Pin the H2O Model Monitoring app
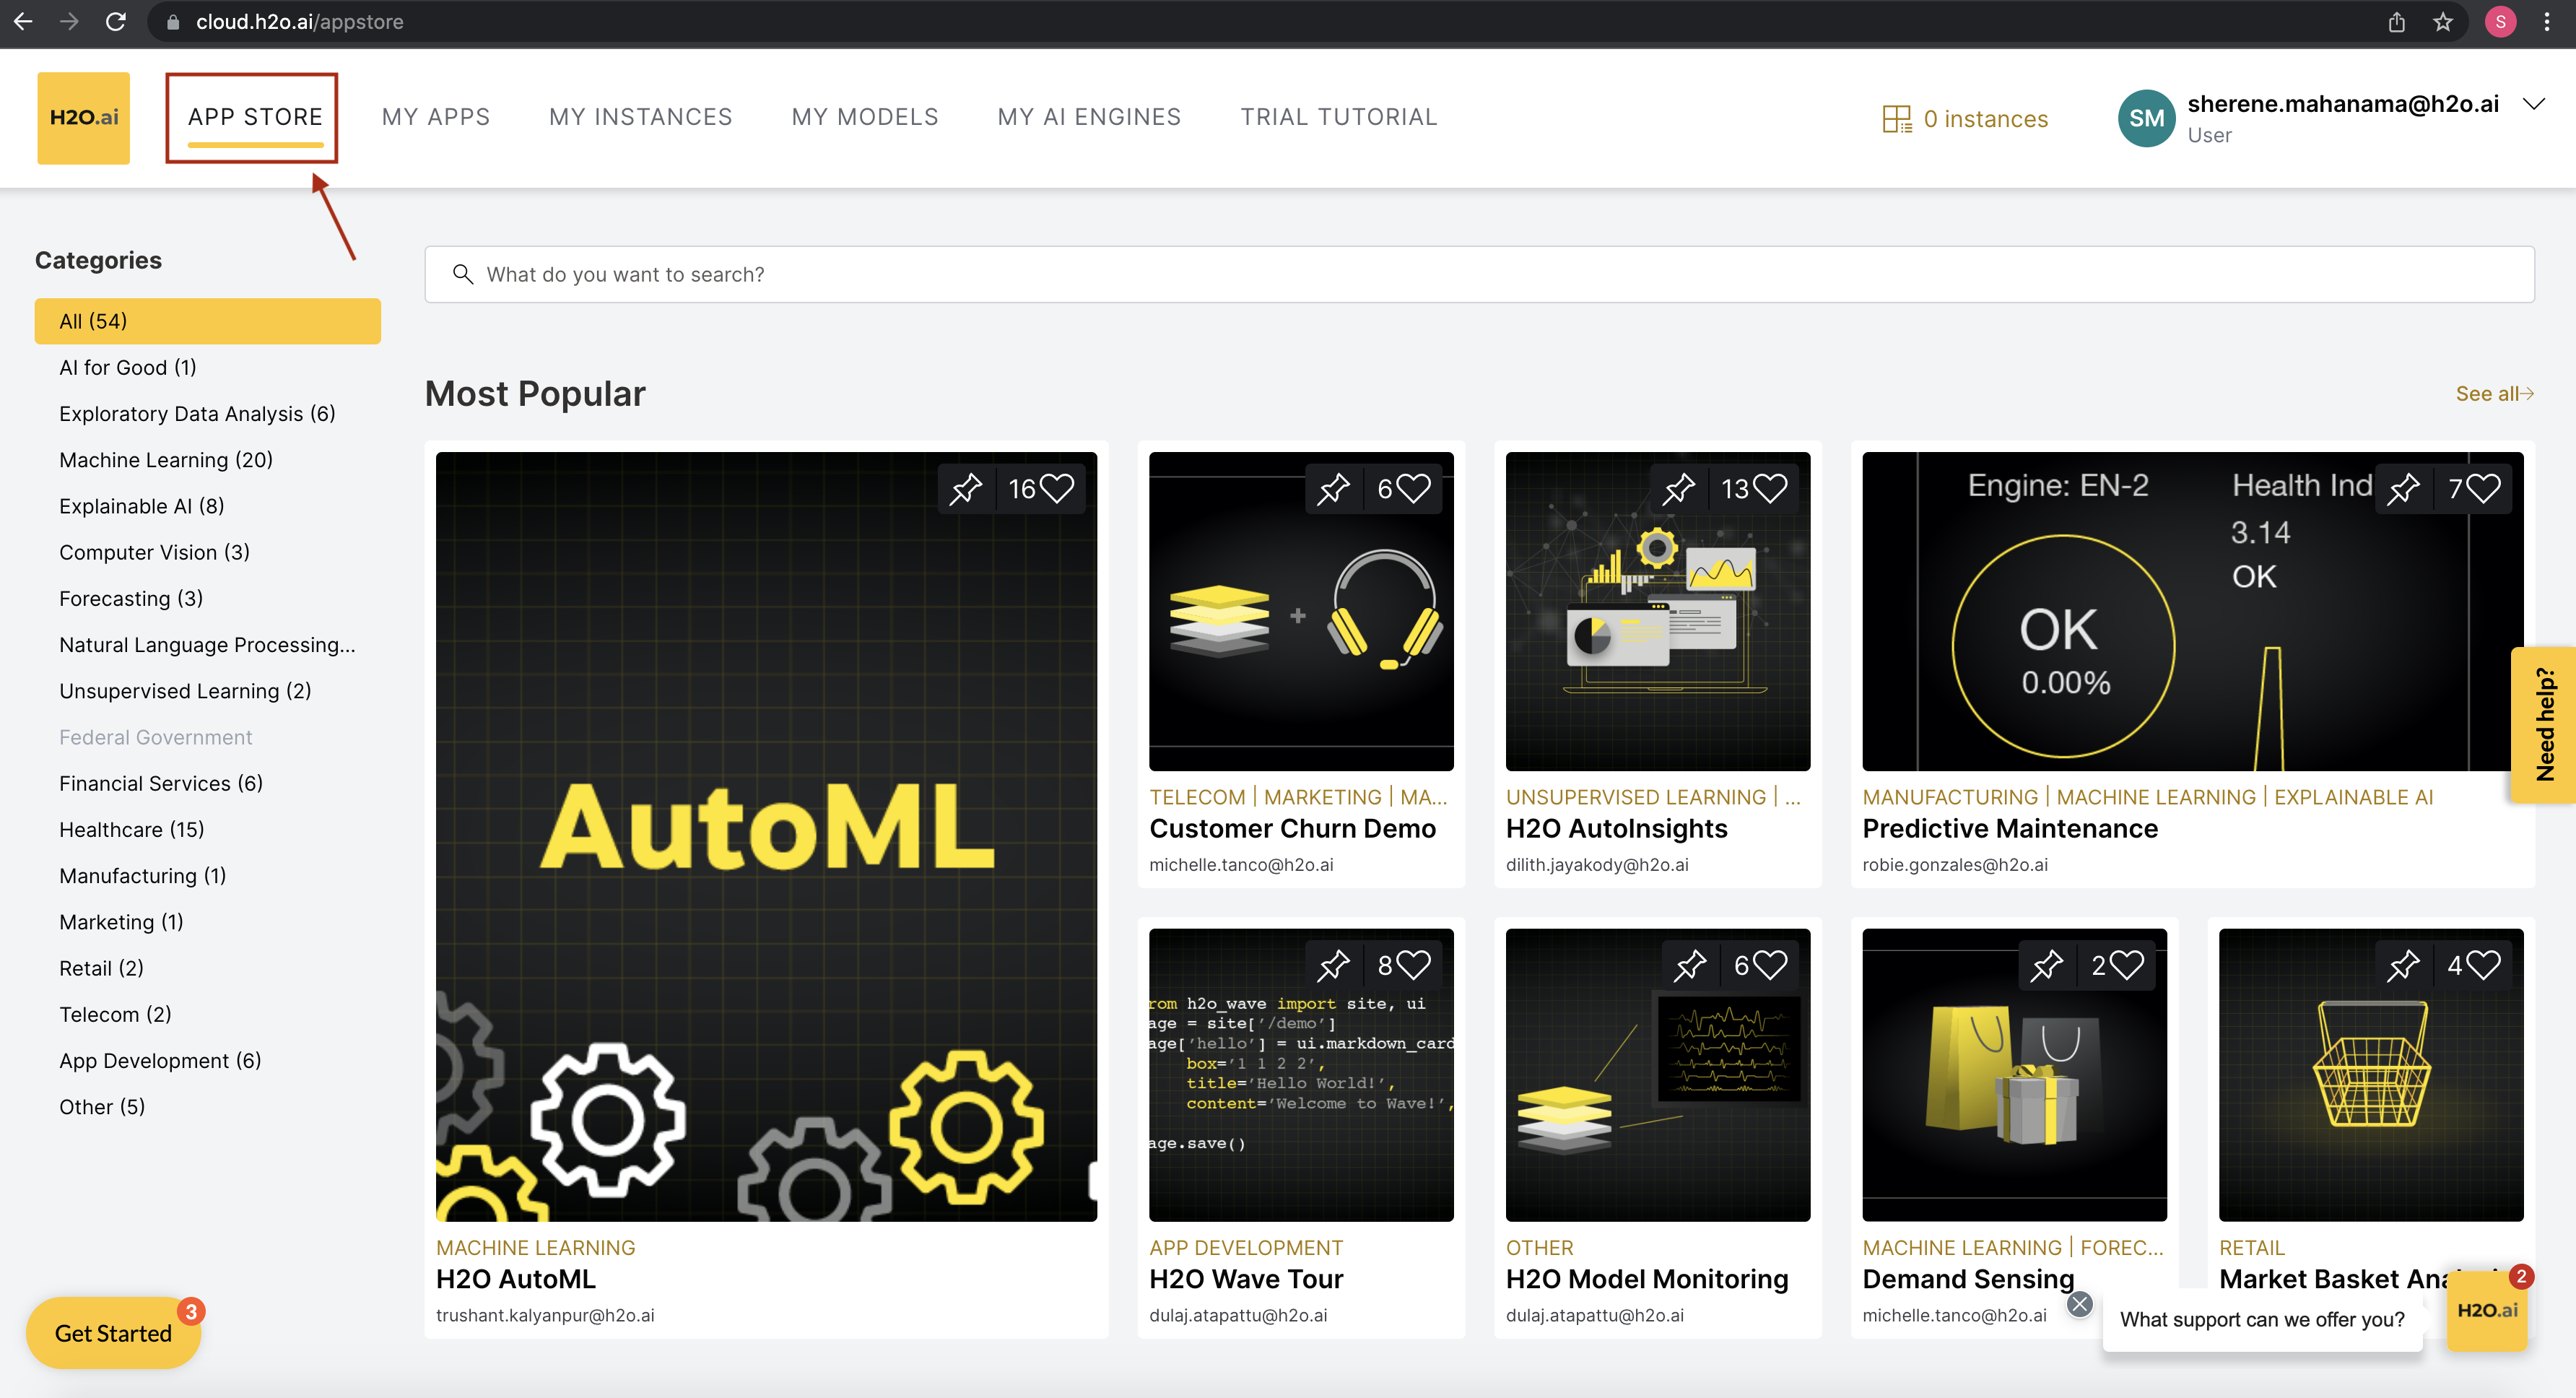2576x1398 pixels. 1691,965
